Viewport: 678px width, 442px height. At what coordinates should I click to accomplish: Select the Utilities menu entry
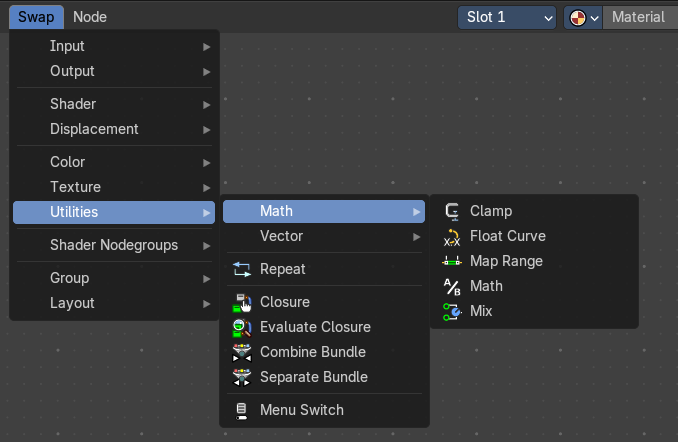114,212
